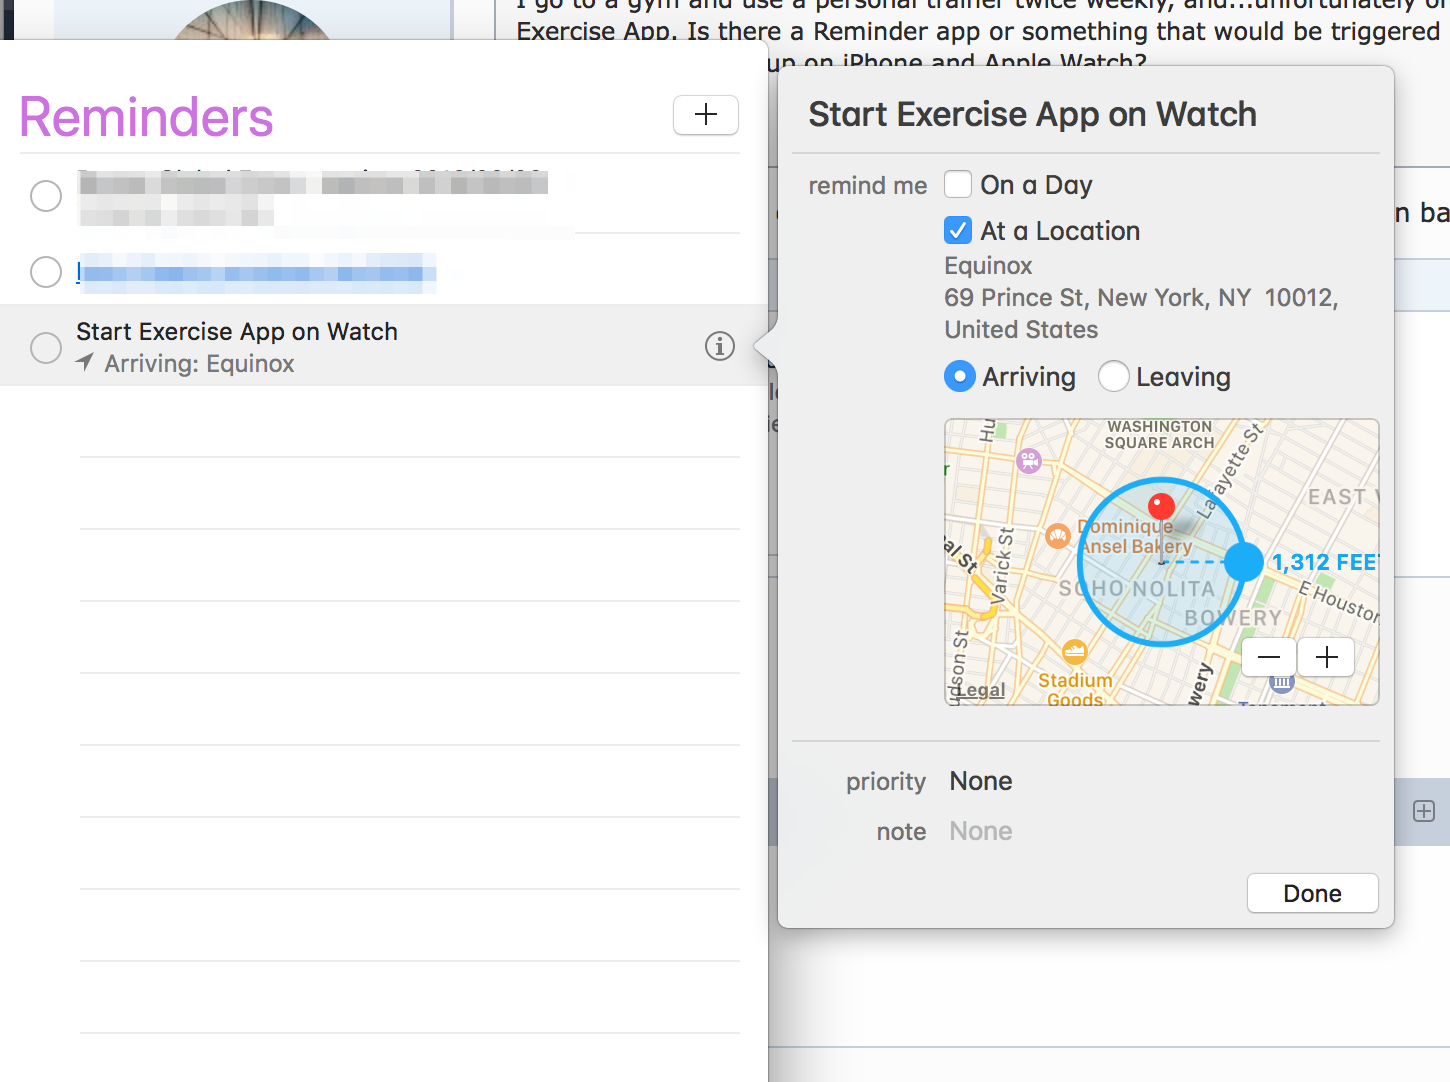
Task: Select the Leaving radio option
Action: 1114,377
